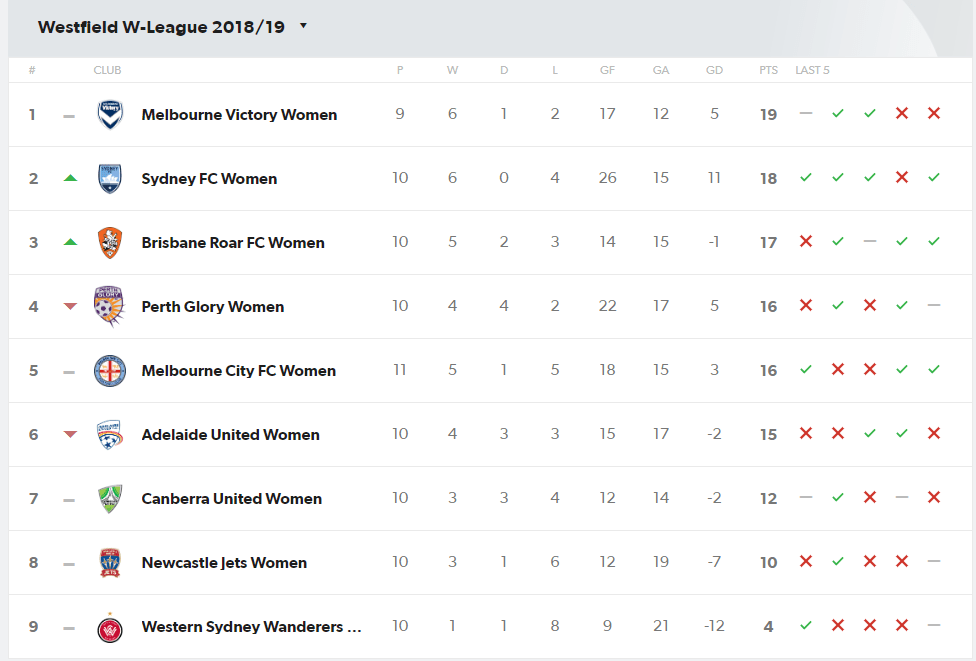Screen dimensions: 976x661
Task: Click the Brisbane Roar FC Women crest
Action: (110, 243)
